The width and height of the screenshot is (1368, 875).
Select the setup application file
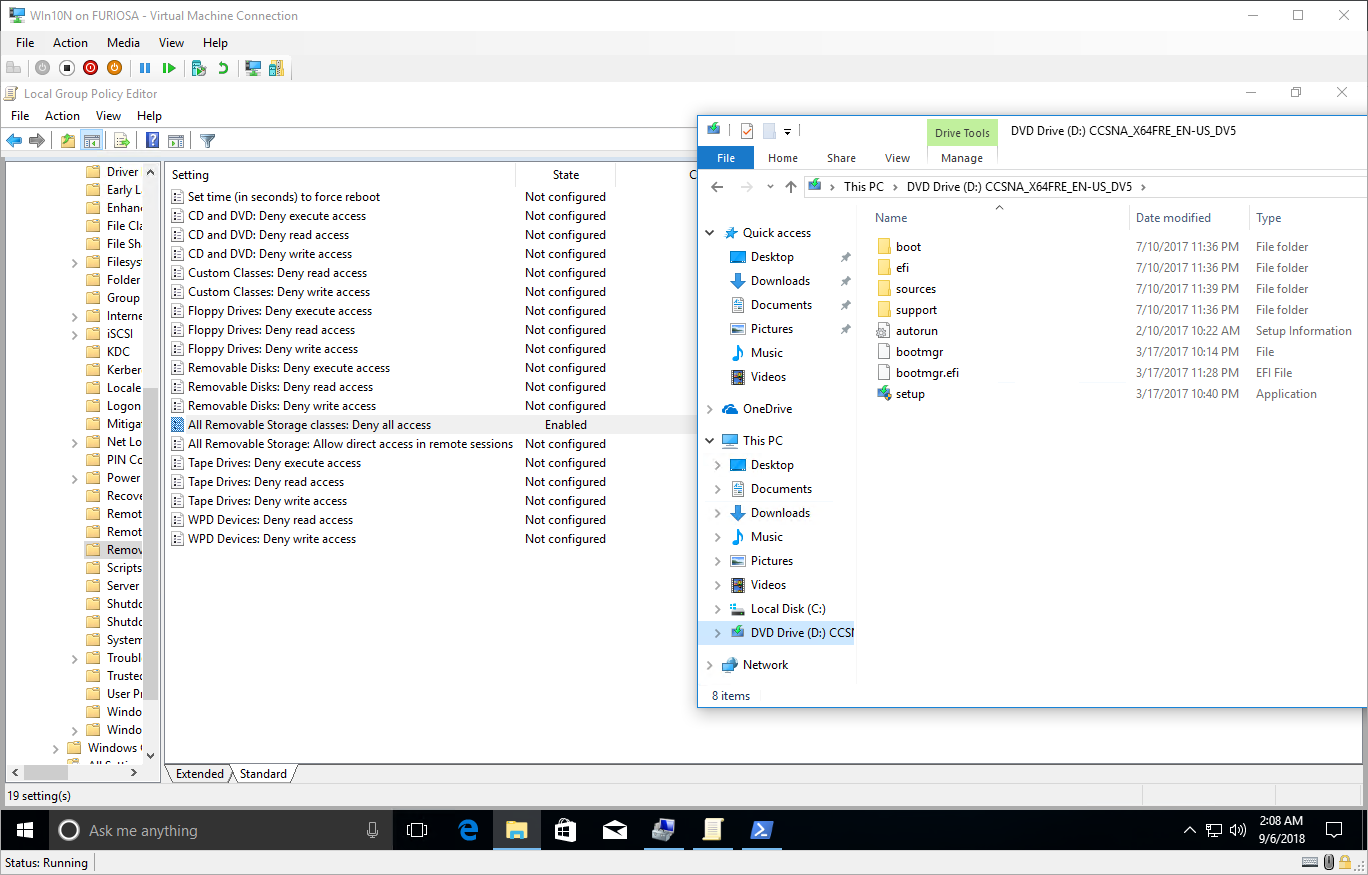pyautogui.click(x=910, y=394)
